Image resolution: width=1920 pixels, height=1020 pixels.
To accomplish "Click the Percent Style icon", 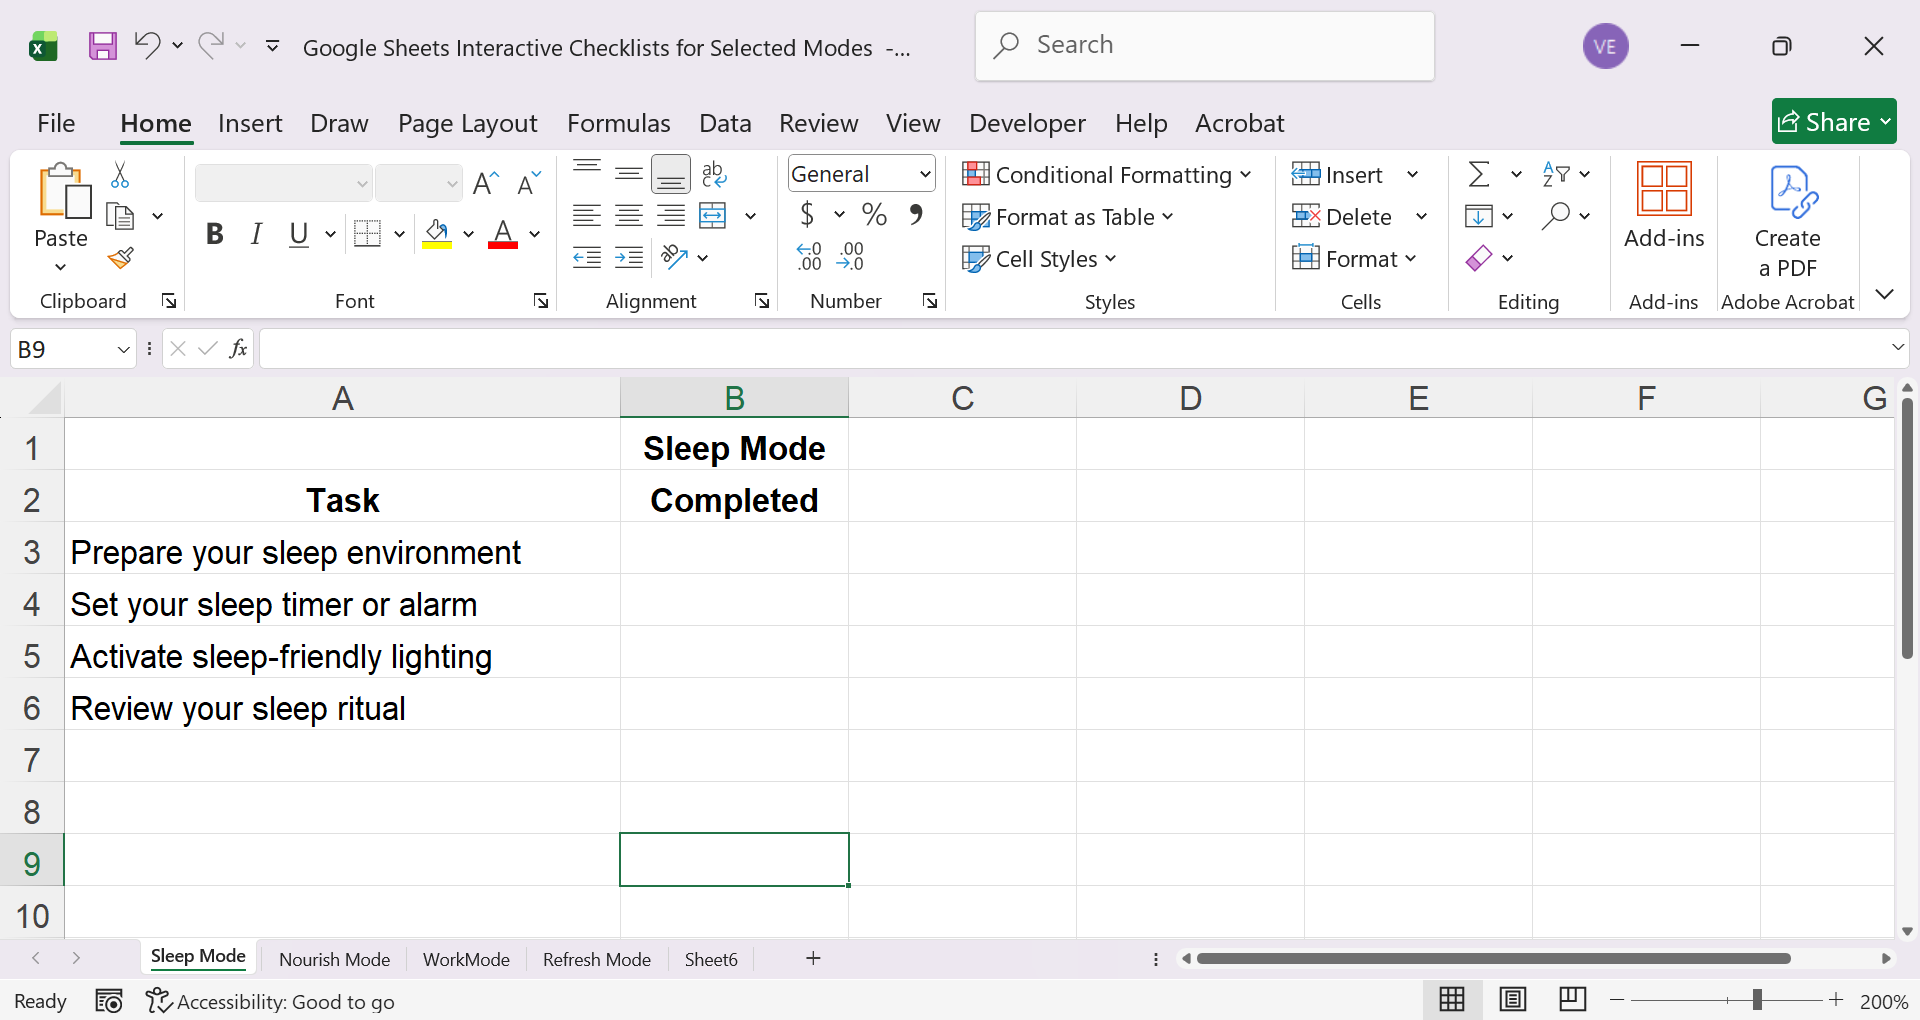I will pyautogui.click(x=874, y=215).
